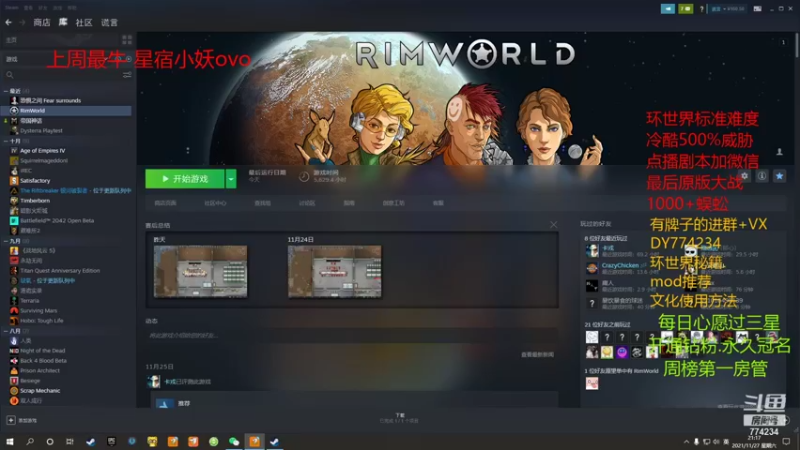Select Scrap Mechanic in the list
Image resolution: width=800 pixels, height=450 pixels.
pos(40,391)
